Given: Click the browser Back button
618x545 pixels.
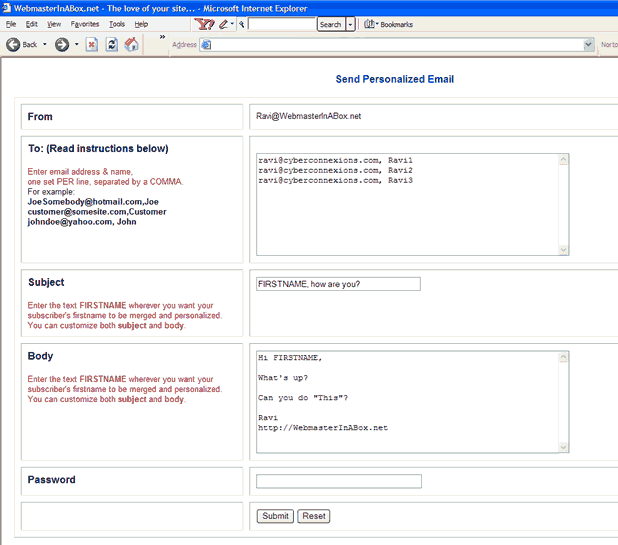Looking at the screenshot, I should coord(21,45).
